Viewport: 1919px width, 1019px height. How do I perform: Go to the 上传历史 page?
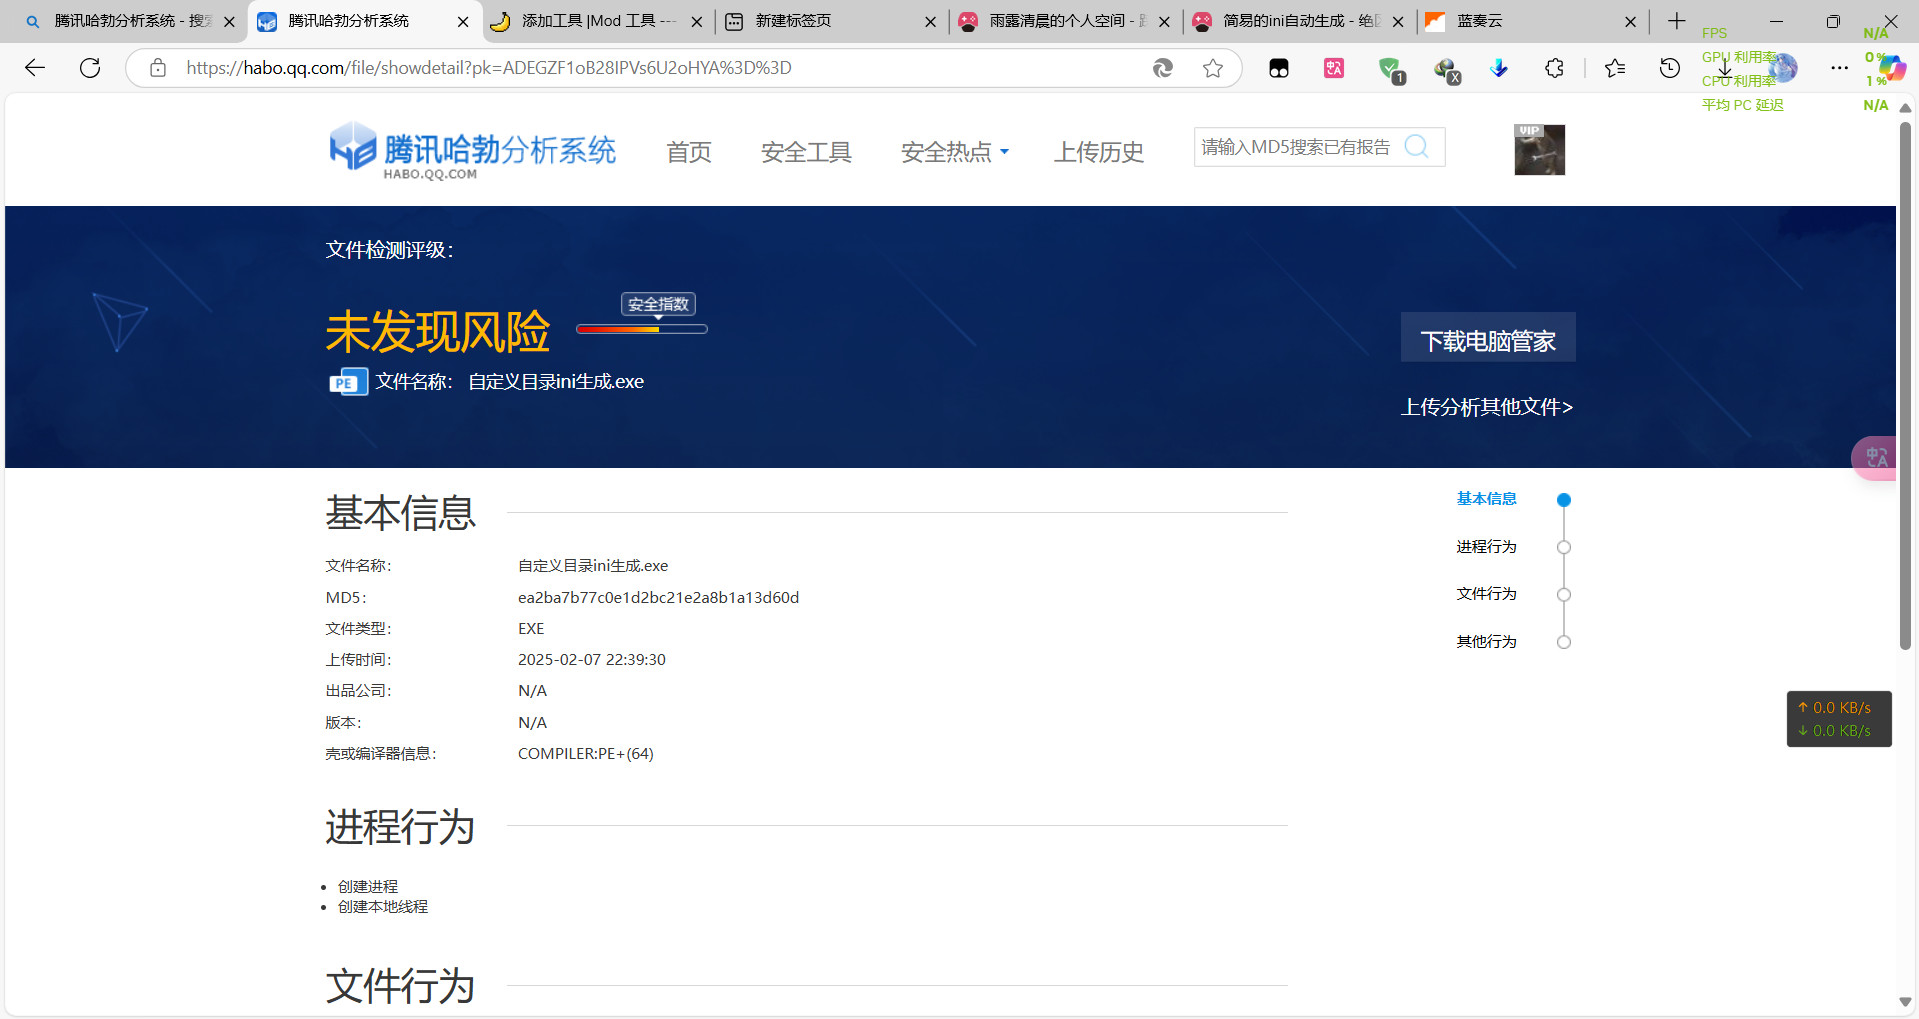[x=1098, y=152]
